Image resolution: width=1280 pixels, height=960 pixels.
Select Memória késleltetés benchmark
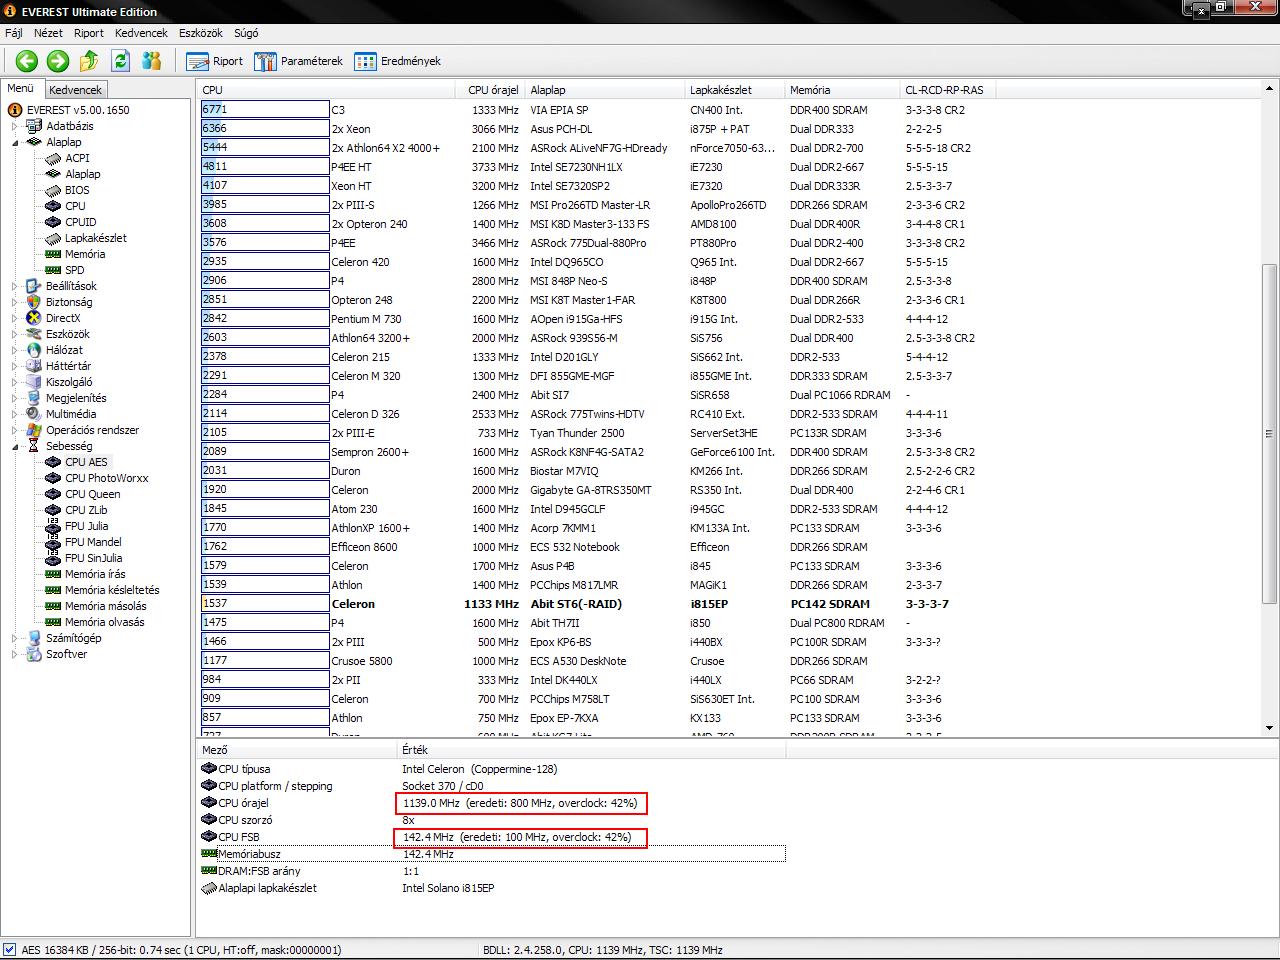pos(103,590)
